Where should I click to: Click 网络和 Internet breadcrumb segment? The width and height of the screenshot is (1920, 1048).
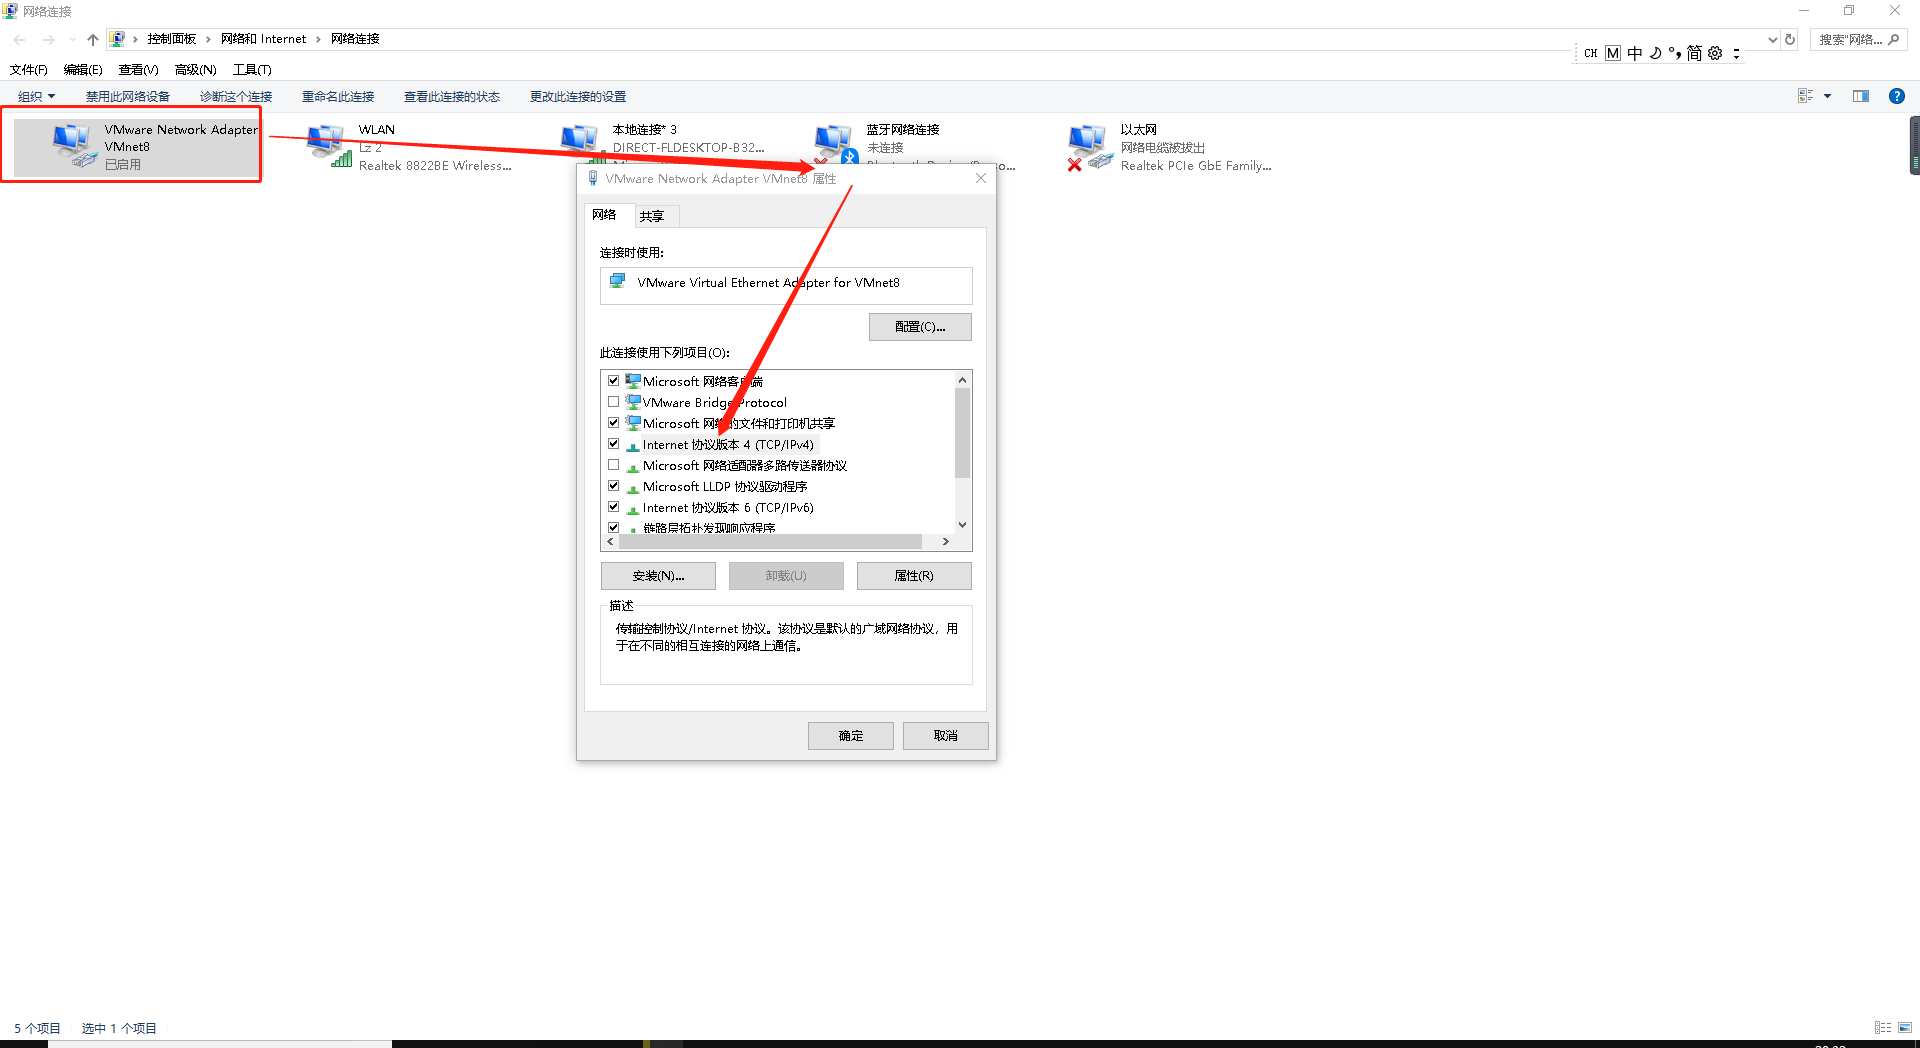[263, 39]
